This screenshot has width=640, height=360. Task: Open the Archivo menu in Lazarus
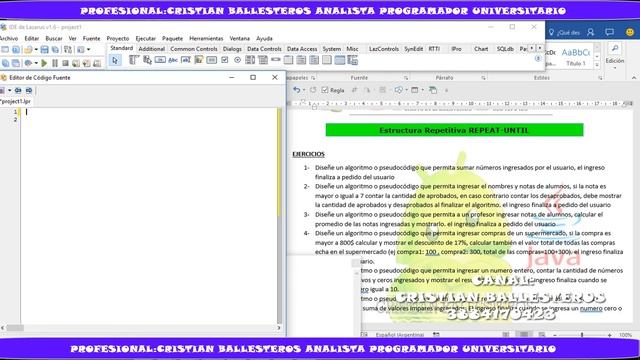tap(9, 38)
